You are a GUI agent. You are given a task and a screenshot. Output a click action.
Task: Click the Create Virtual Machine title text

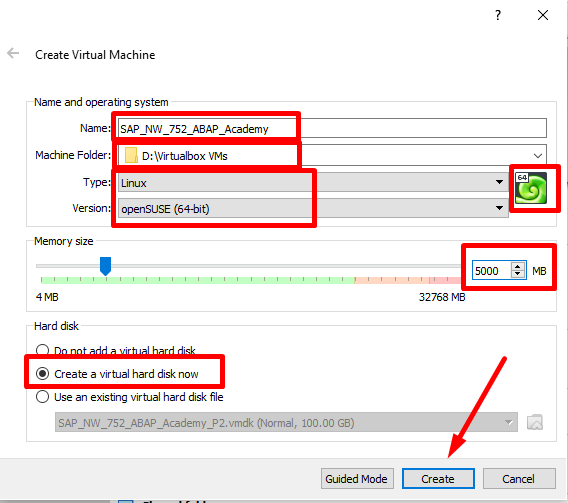tap(95, 55)
